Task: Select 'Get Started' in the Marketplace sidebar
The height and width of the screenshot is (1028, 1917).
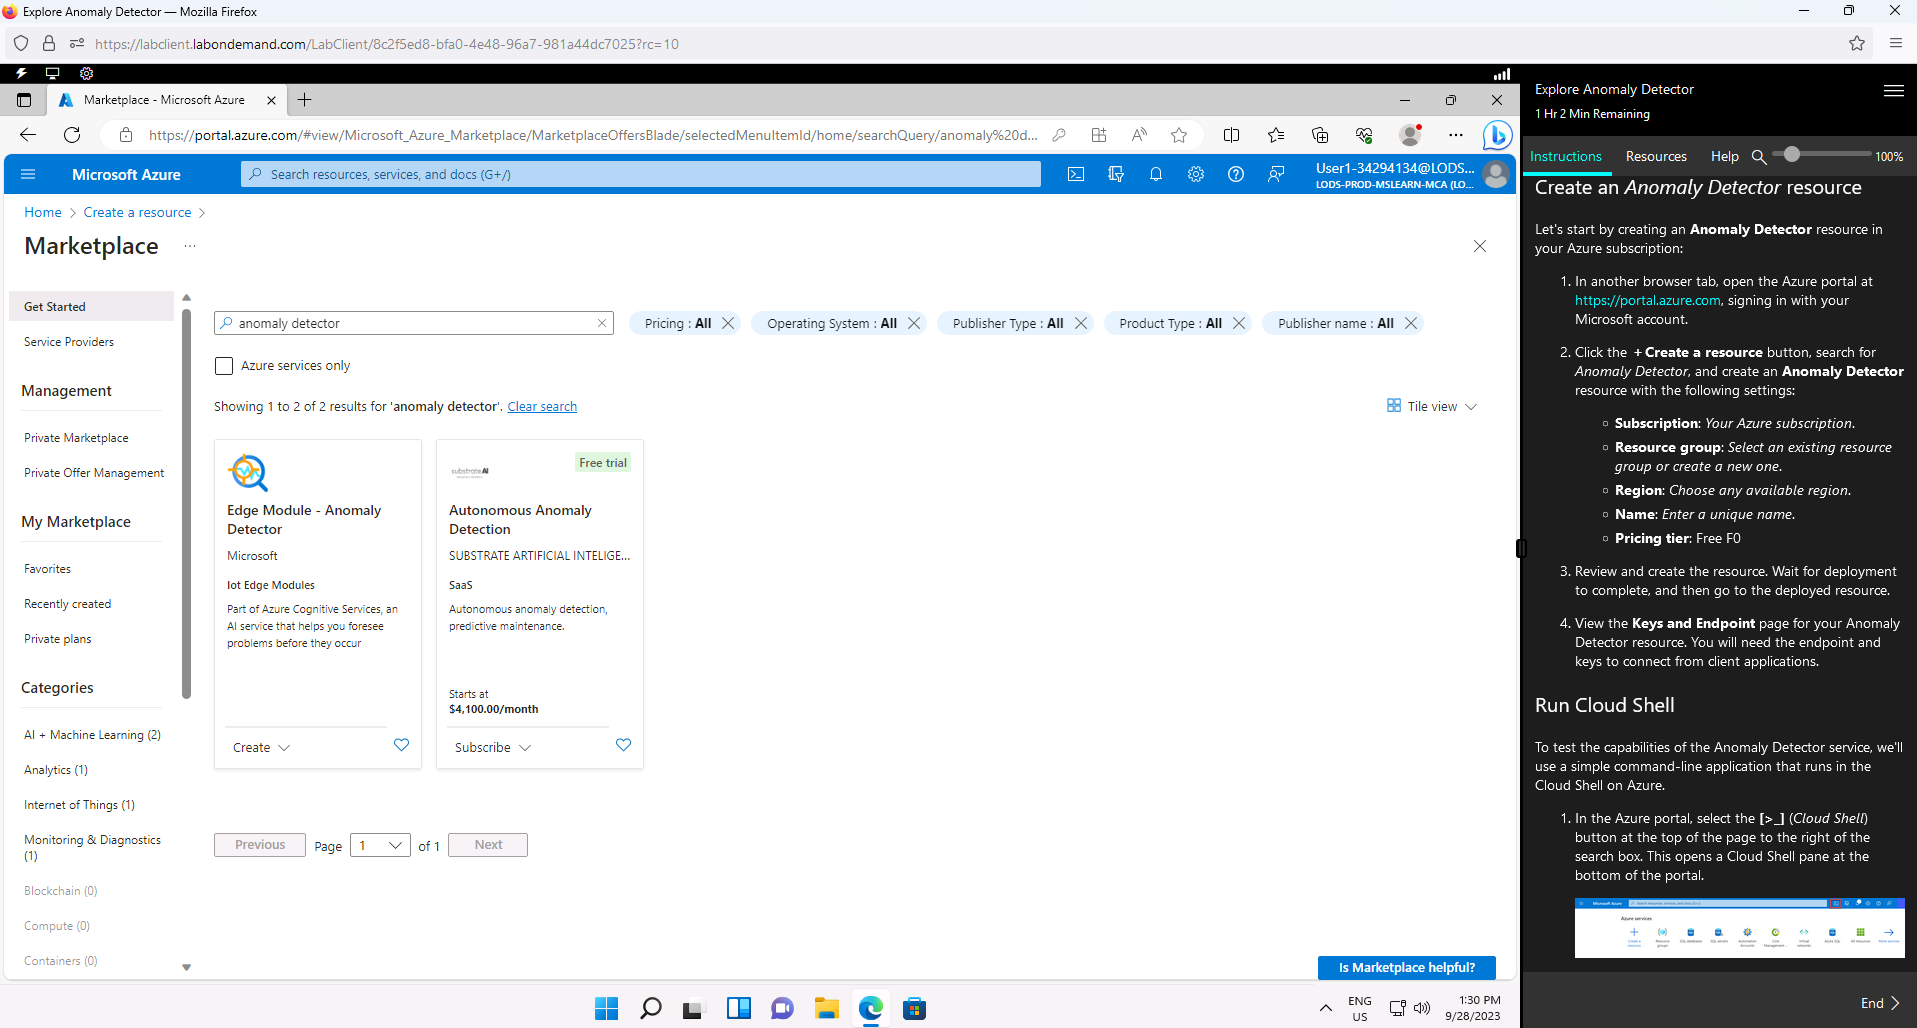Action: click(x=53, y=306)
